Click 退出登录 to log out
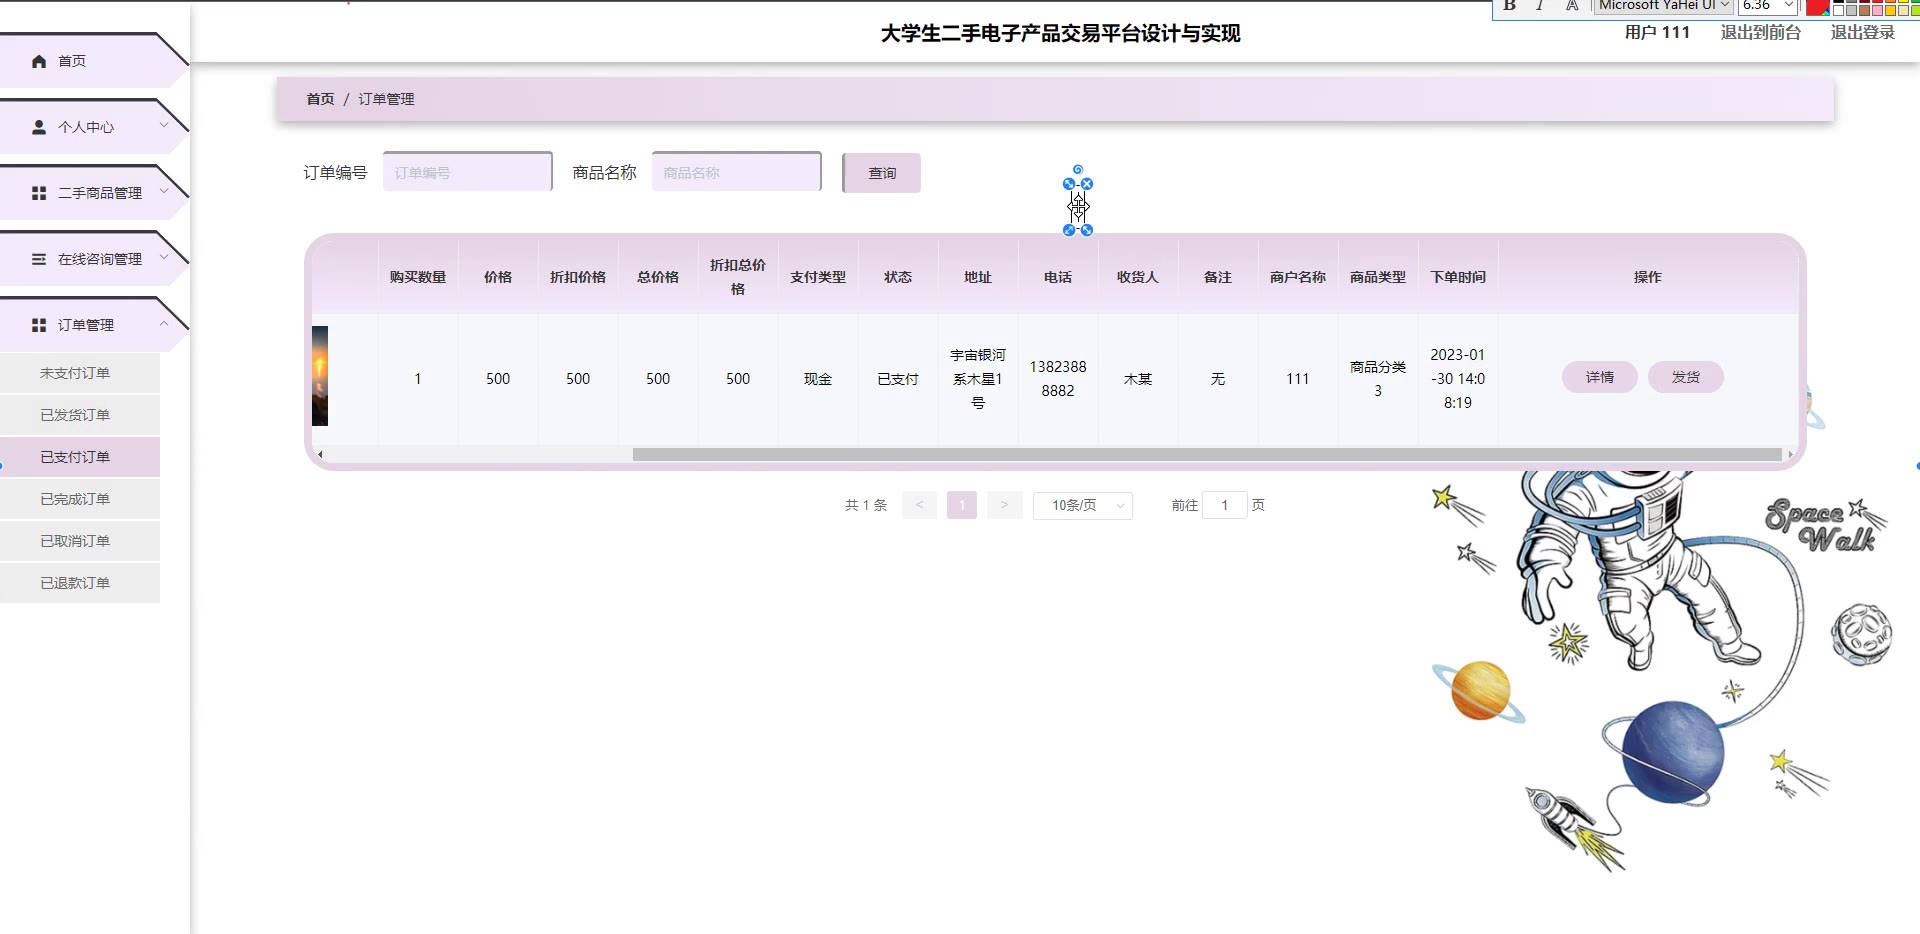Image resolution: width=1920 pixels, height=934 pixels. point(1863,32)
